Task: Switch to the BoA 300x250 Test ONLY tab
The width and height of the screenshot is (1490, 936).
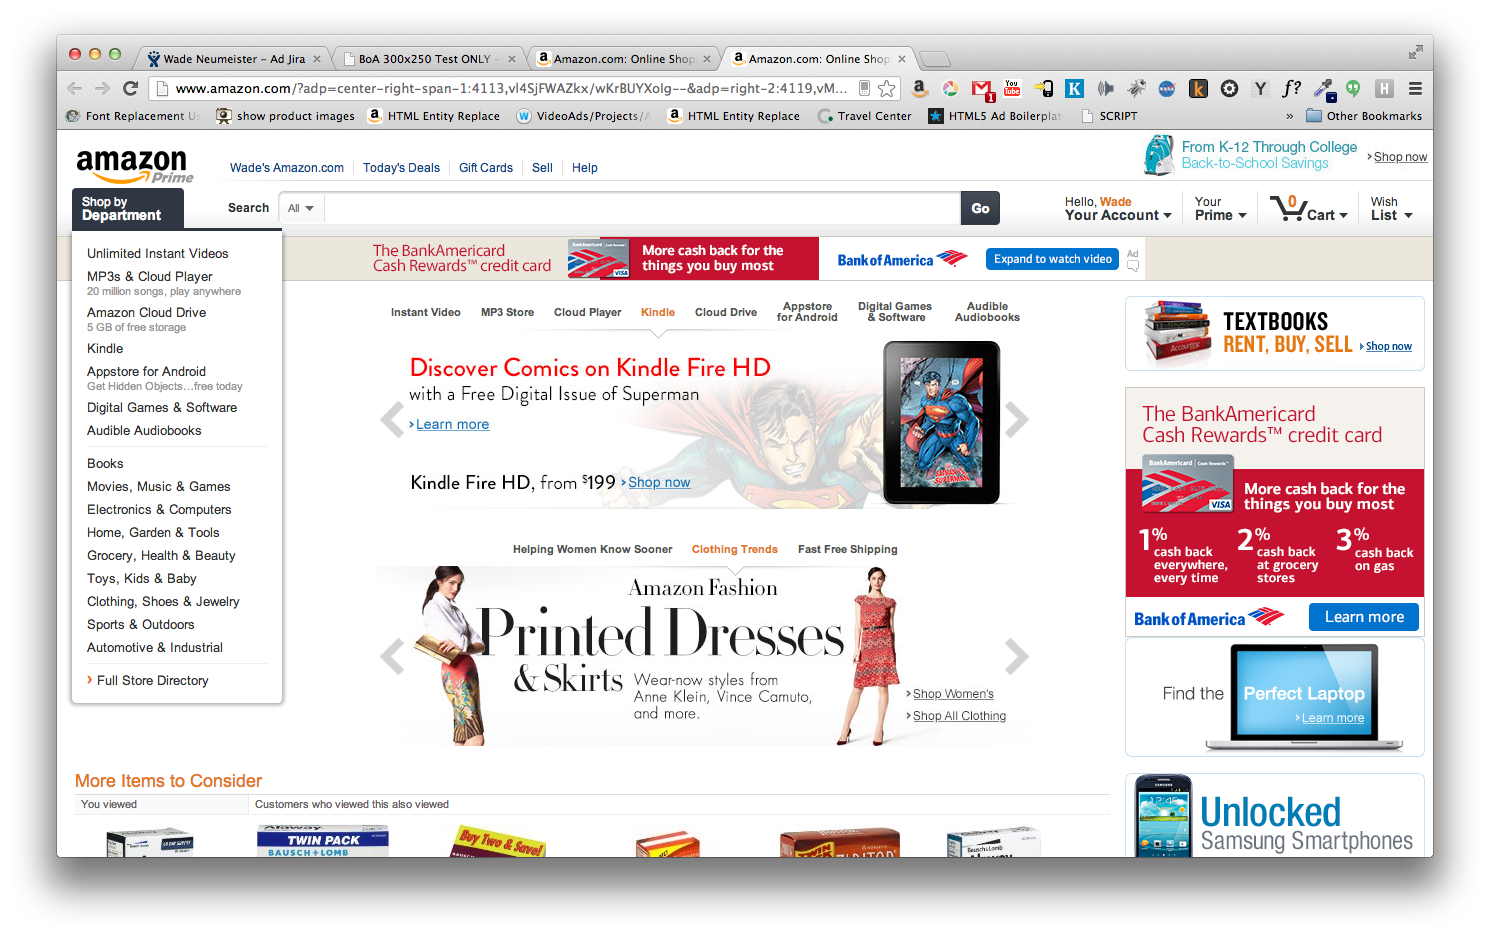Action: (x=425, y=58)
